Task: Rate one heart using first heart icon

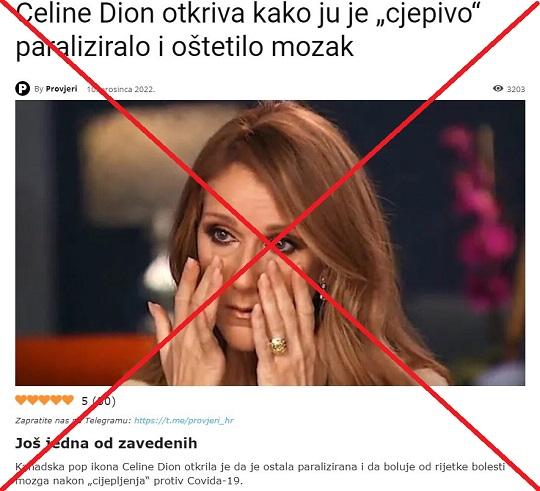Action: (x=21, y=400)
